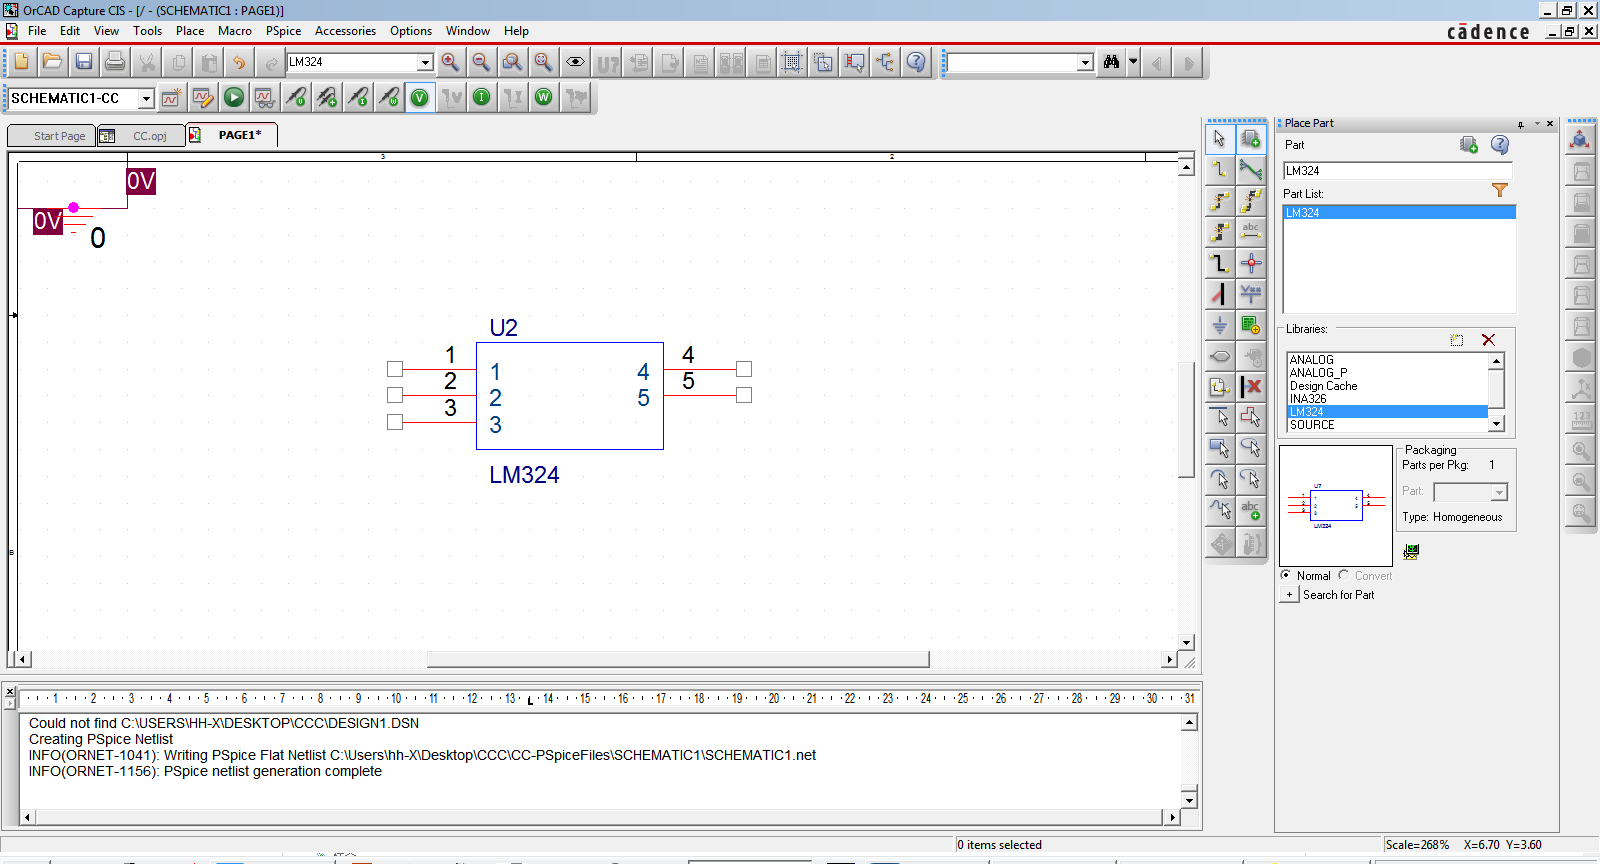
Task: Select the Place Ground tool
Action: point(1219,325)
